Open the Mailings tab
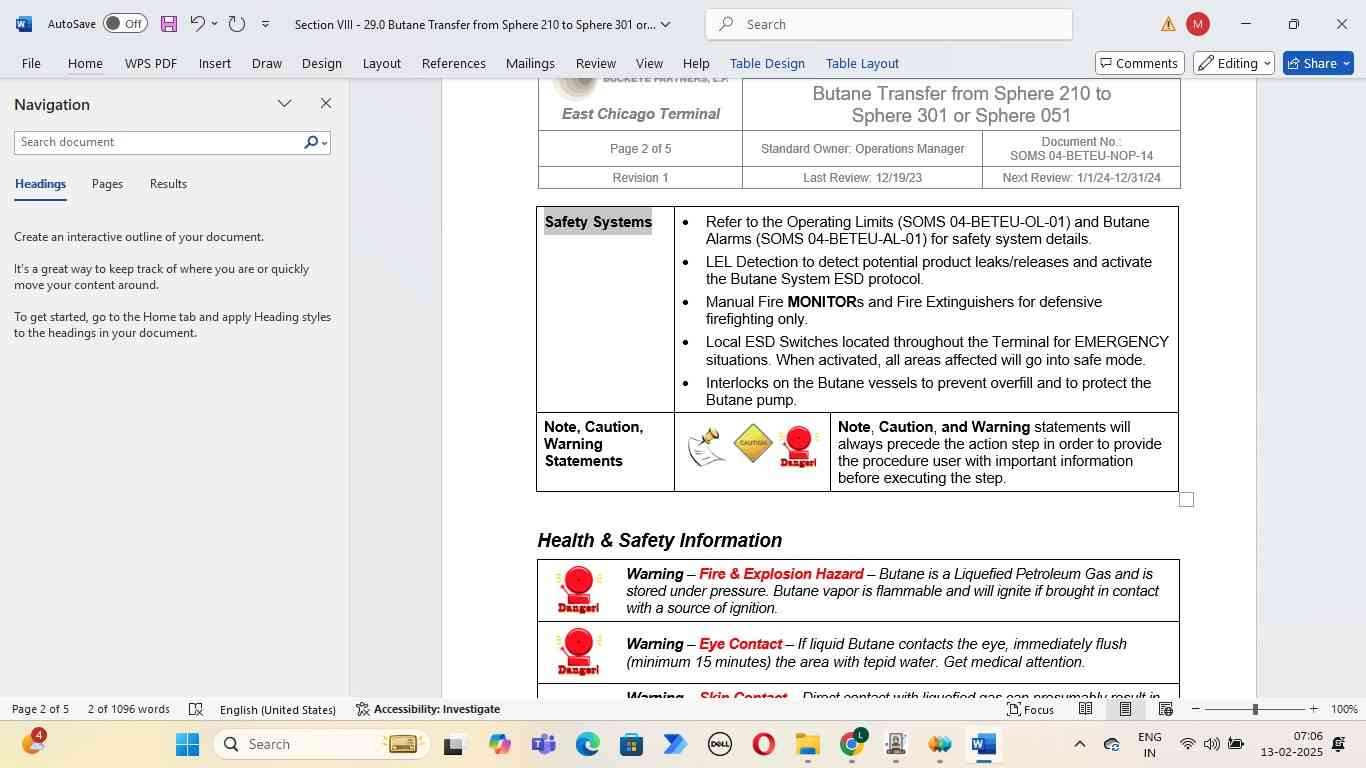Viewport: 1366px width, 768px height. (530, 63)
